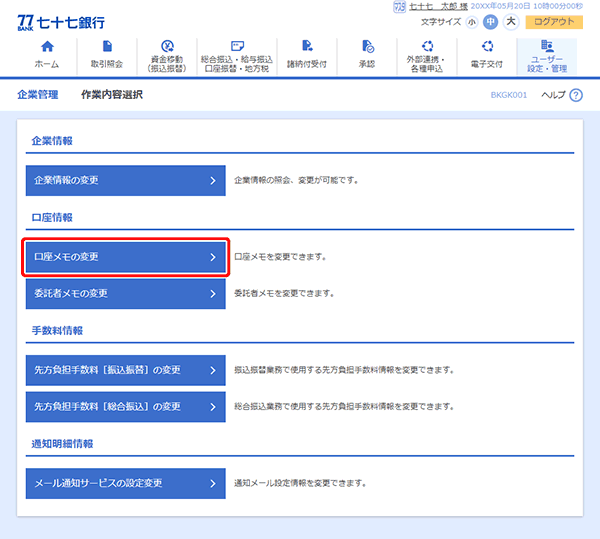This screenshot has width=600, height=539.
Task: Set text size to small (小)
Action: click(x=471, y=22)
